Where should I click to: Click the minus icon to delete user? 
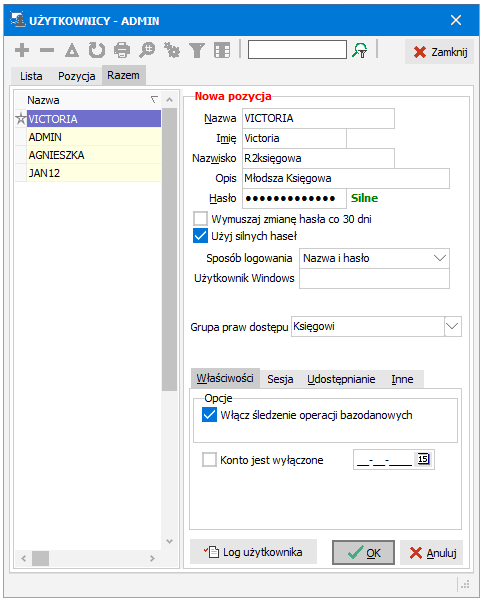(x=47, y=50)
